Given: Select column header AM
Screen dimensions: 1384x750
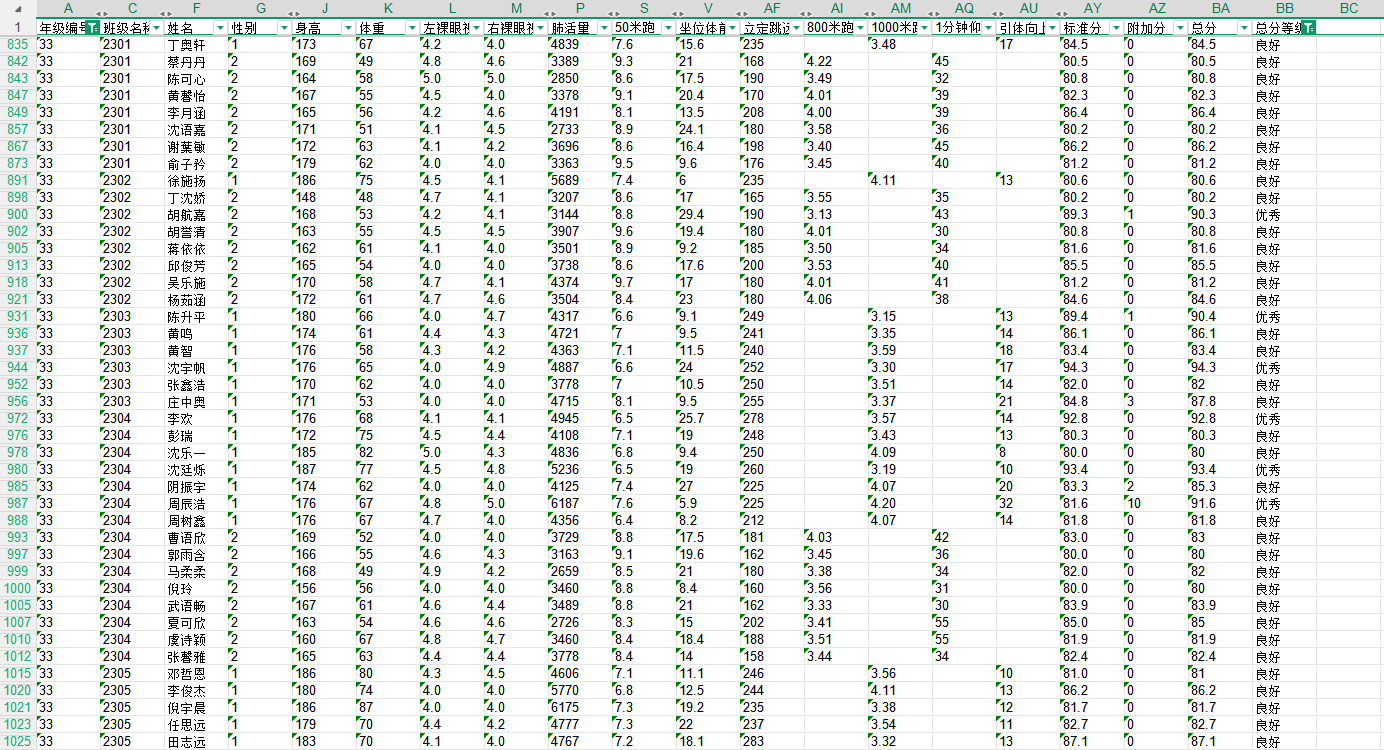Looking at the screenshot, I should point(901,9).
